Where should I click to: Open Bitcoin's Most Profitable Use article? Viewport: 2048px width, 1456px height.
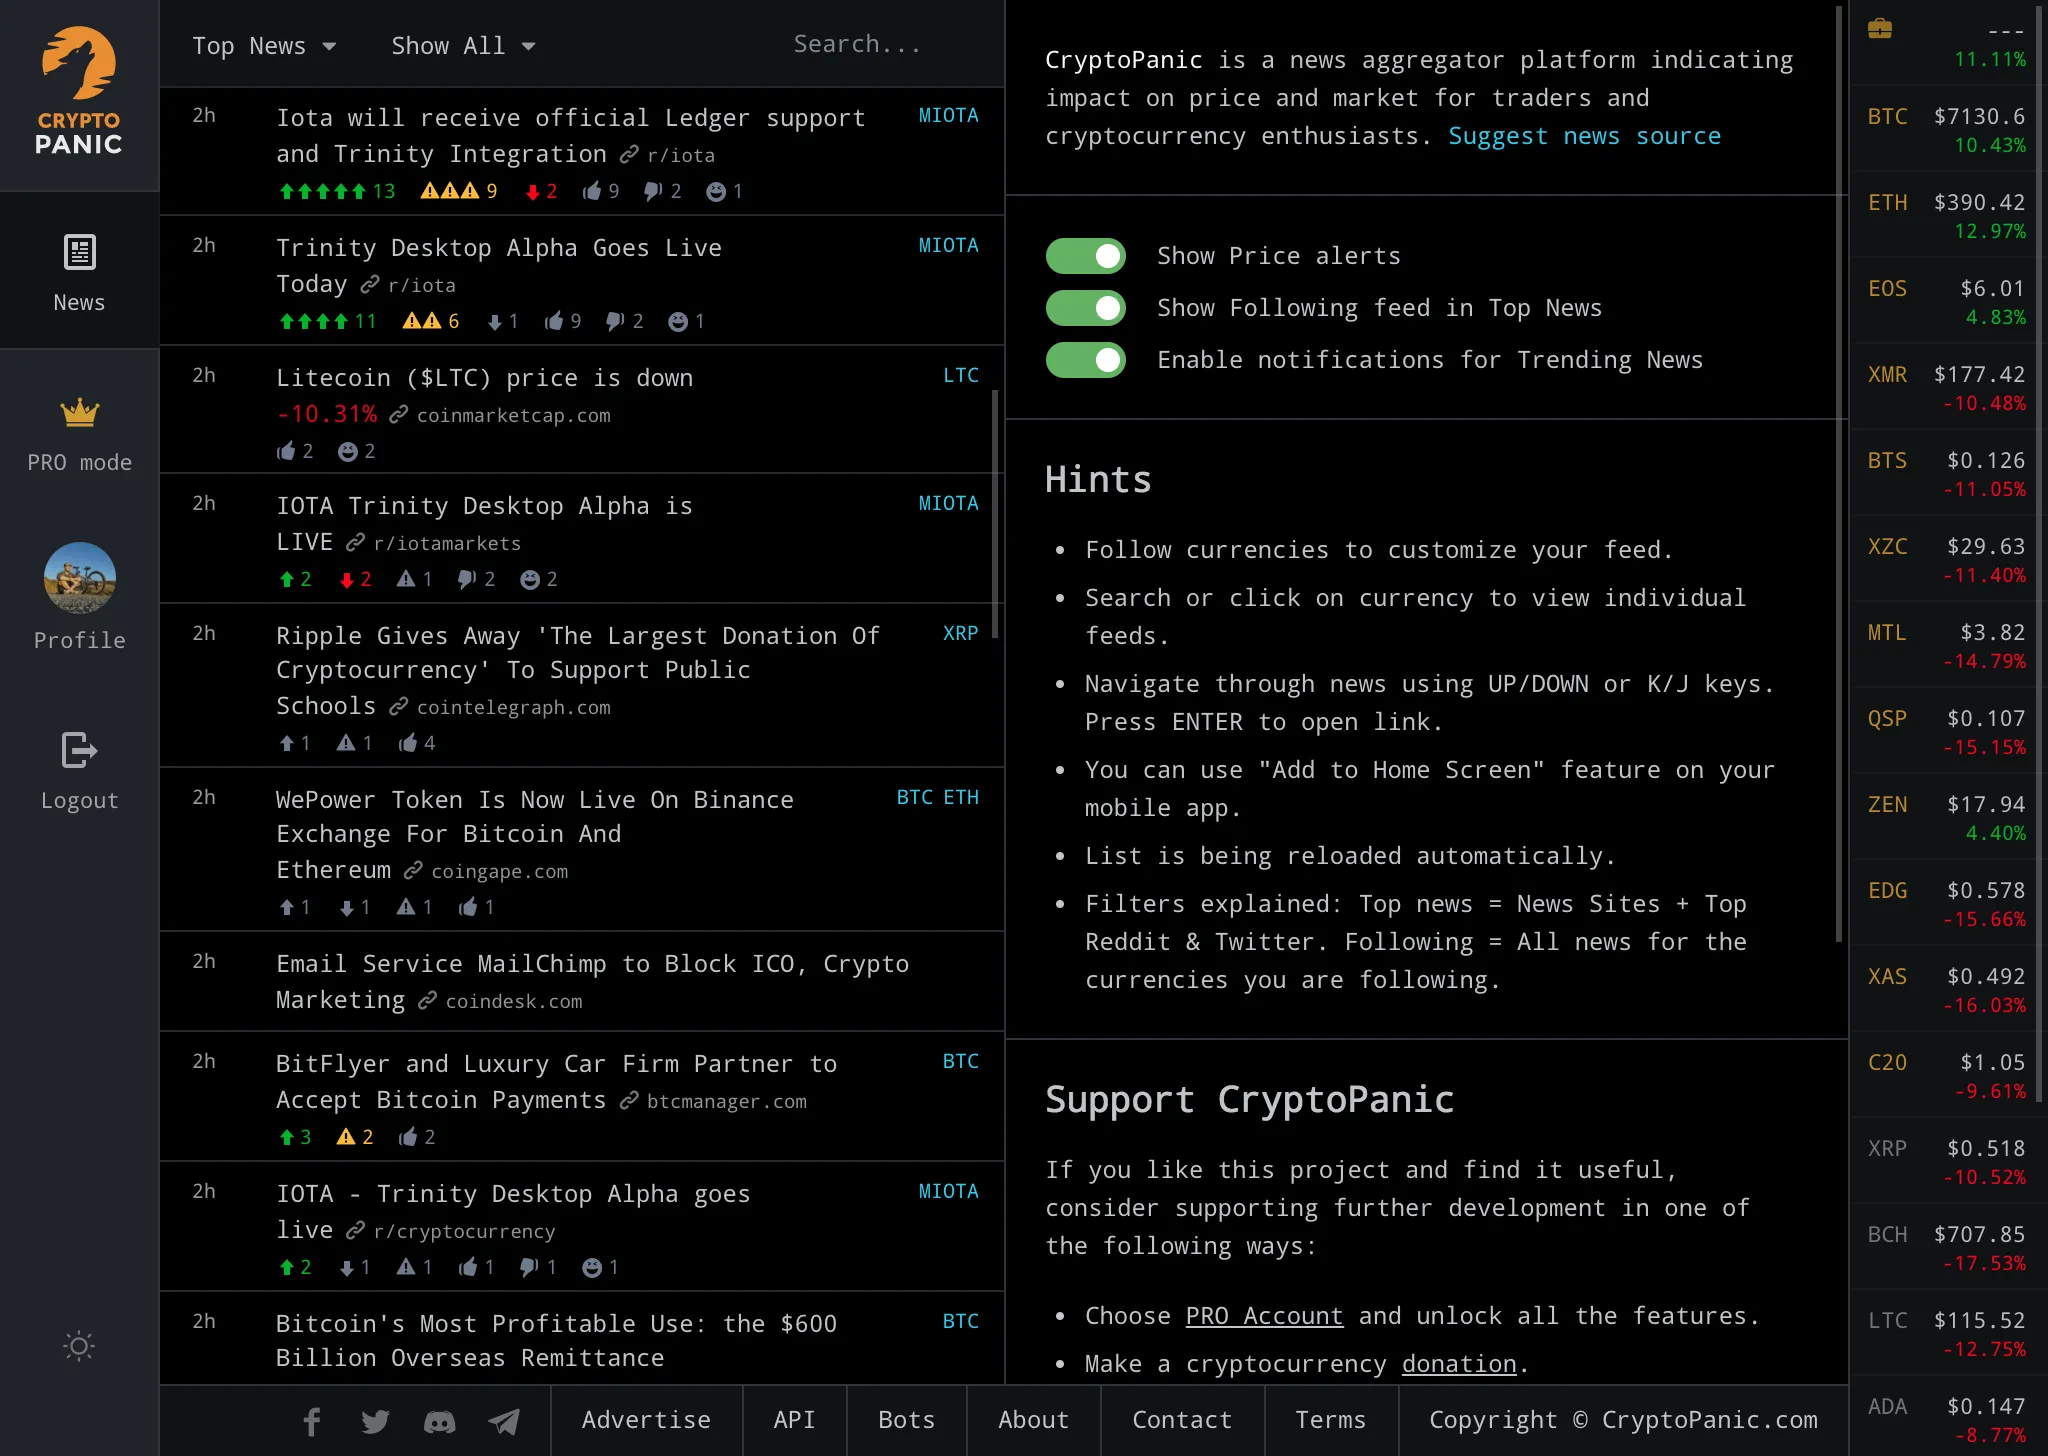click(x=556, y=1341)
